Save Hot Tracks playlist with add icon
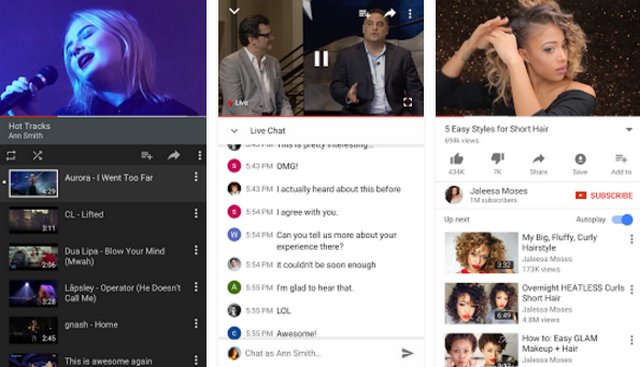 coord(147,156)
